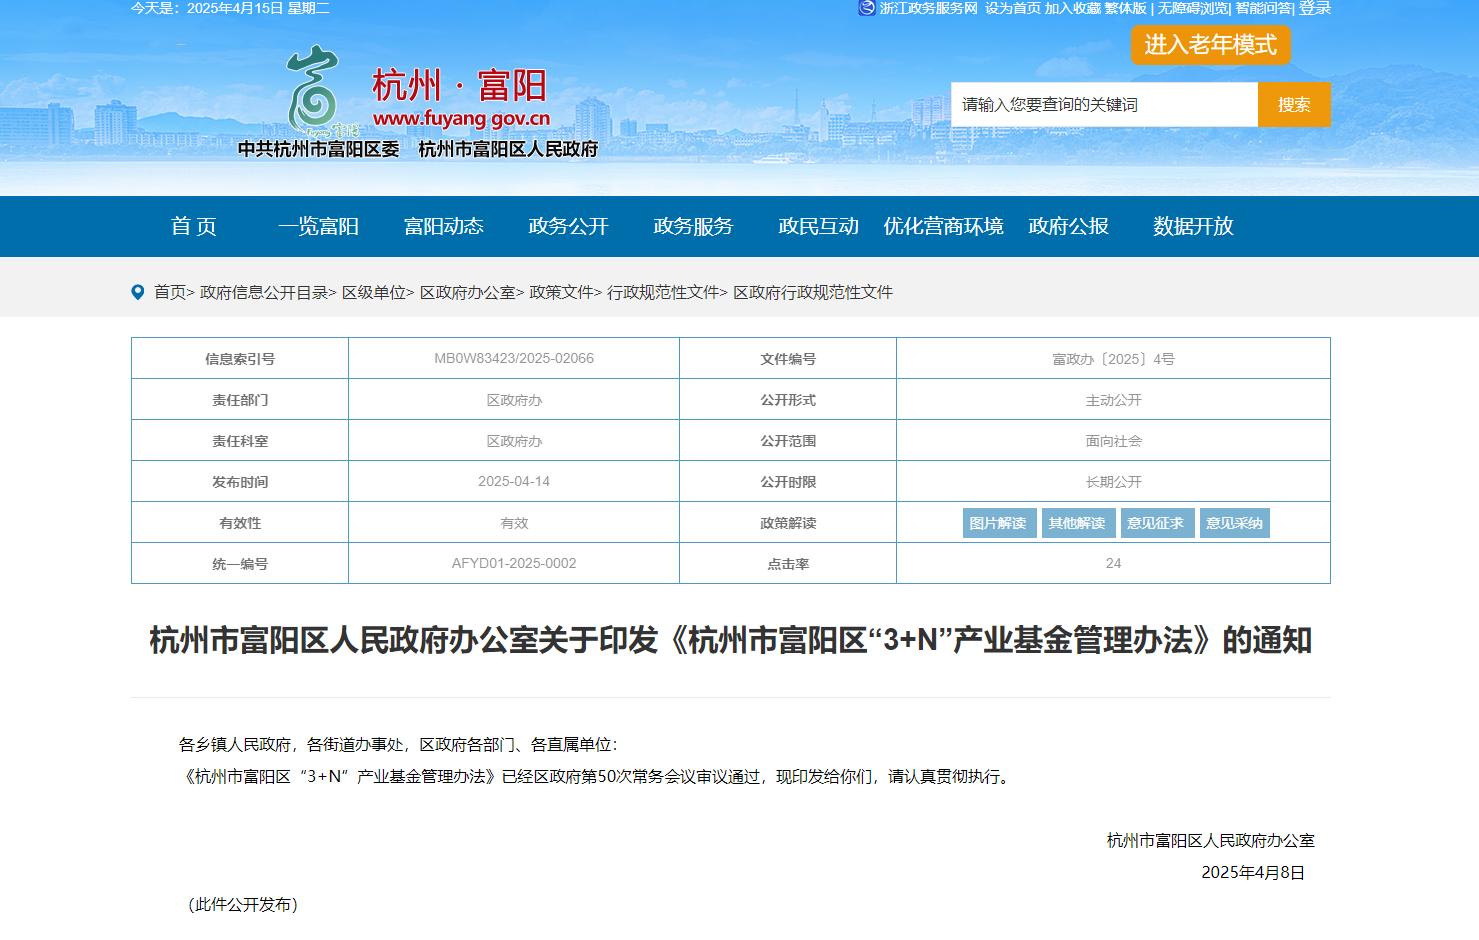This screenshot has height=940, width=1479.
Task: Switch to 繁体版 traditional Chinese
Action: tap(1125, 8)
